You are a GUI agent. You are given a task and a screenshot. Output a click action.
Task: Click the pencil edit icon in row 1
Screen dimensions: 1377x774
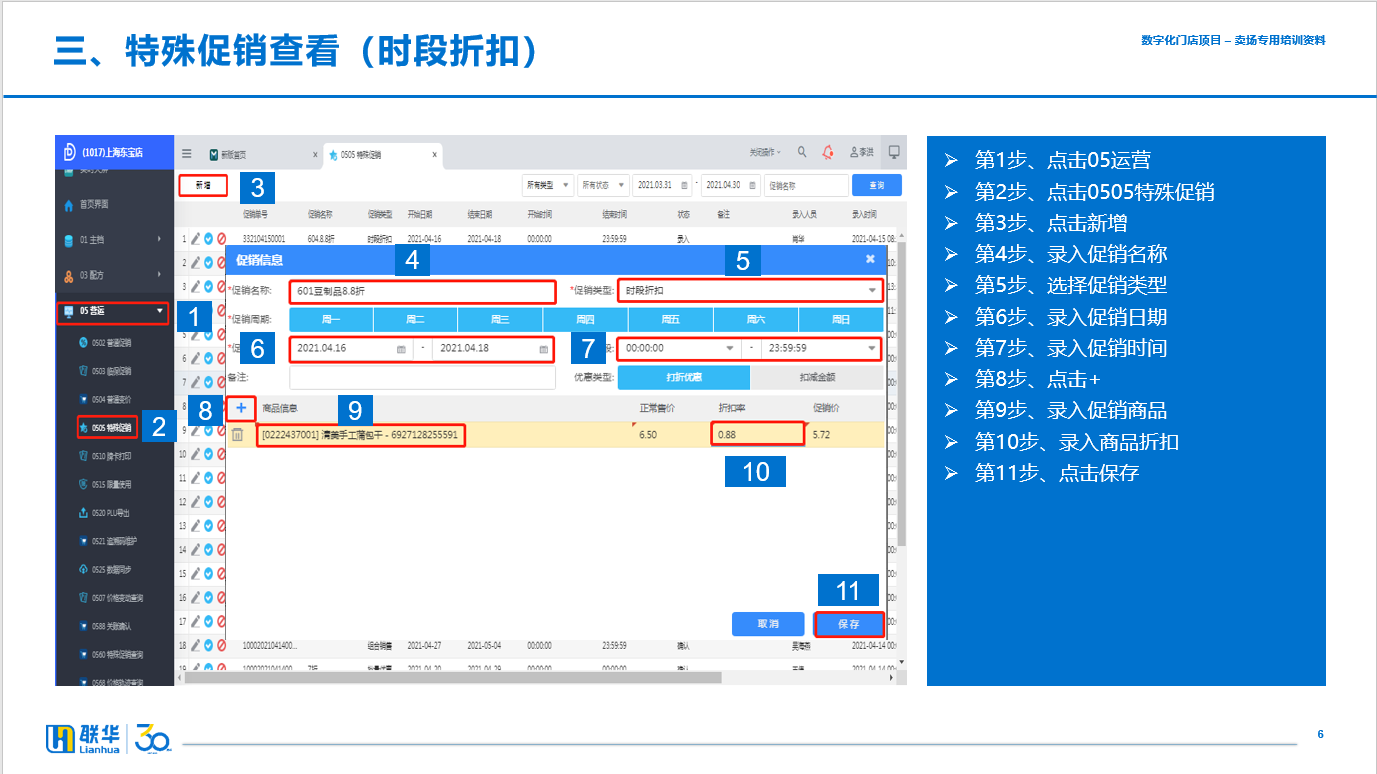pos(196,239)
